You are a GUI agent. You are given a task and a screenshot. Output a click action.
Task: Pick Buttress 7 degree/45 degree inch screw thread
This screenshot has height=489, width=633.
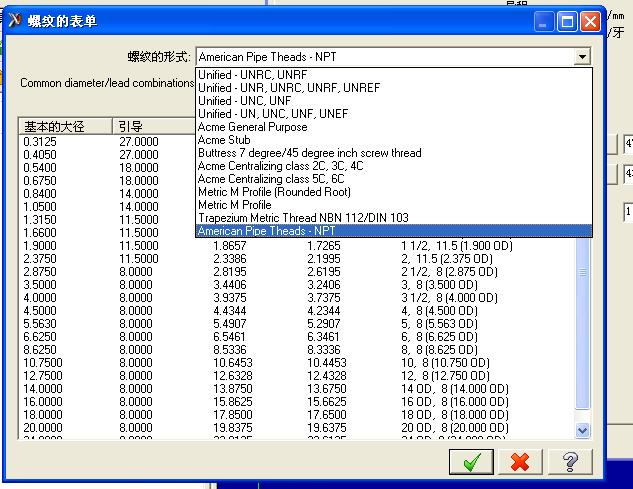click(x=394, y=153)
